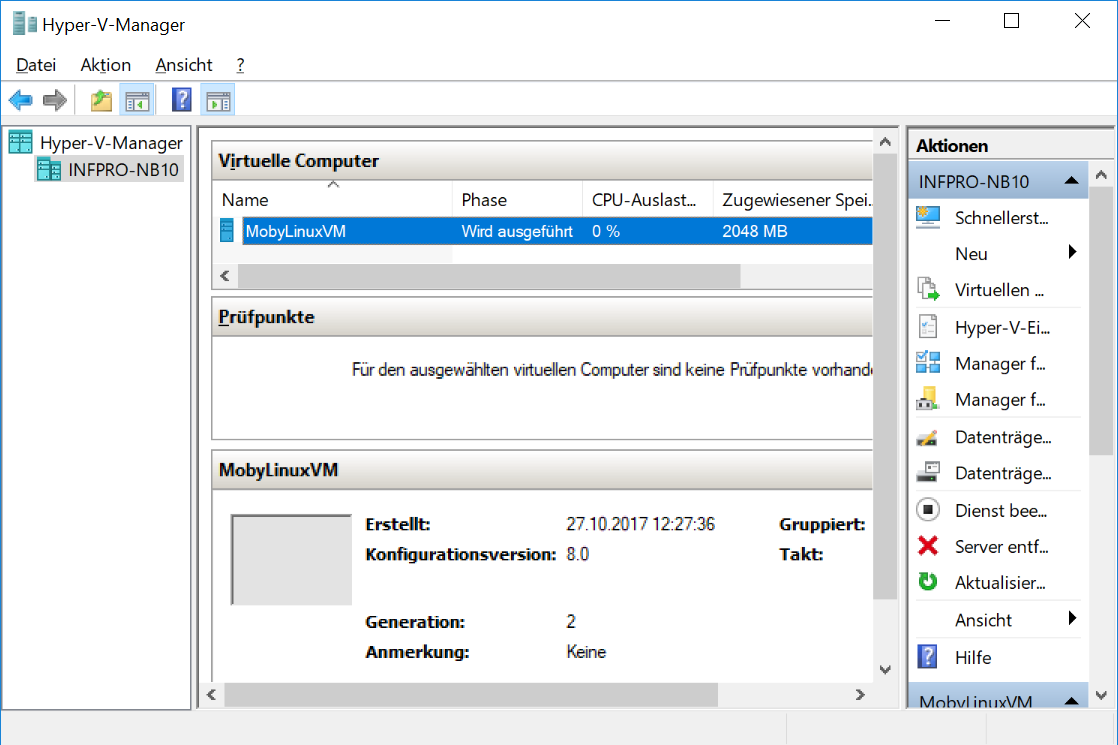Click the 27.10.2017 12:27:36 creation date
The height and width of the screenshot is (745, 1118).
coord(640,524)
